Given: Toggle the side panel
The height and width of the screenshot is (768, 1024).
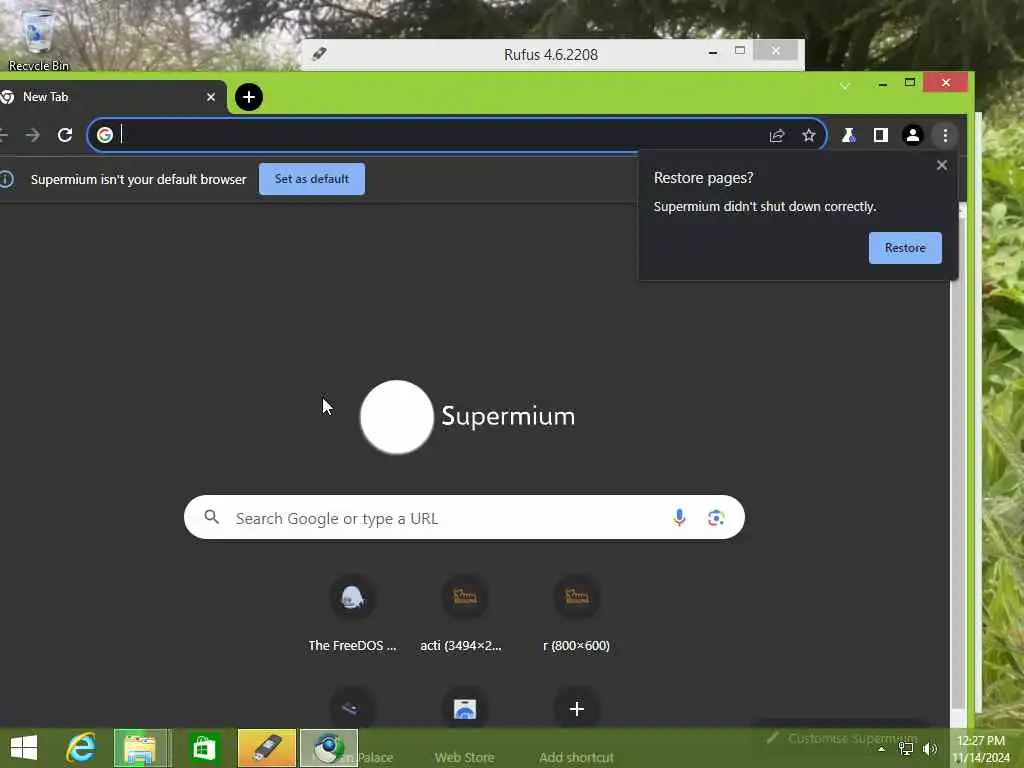Looking at the screenshot, I should 880,135.
